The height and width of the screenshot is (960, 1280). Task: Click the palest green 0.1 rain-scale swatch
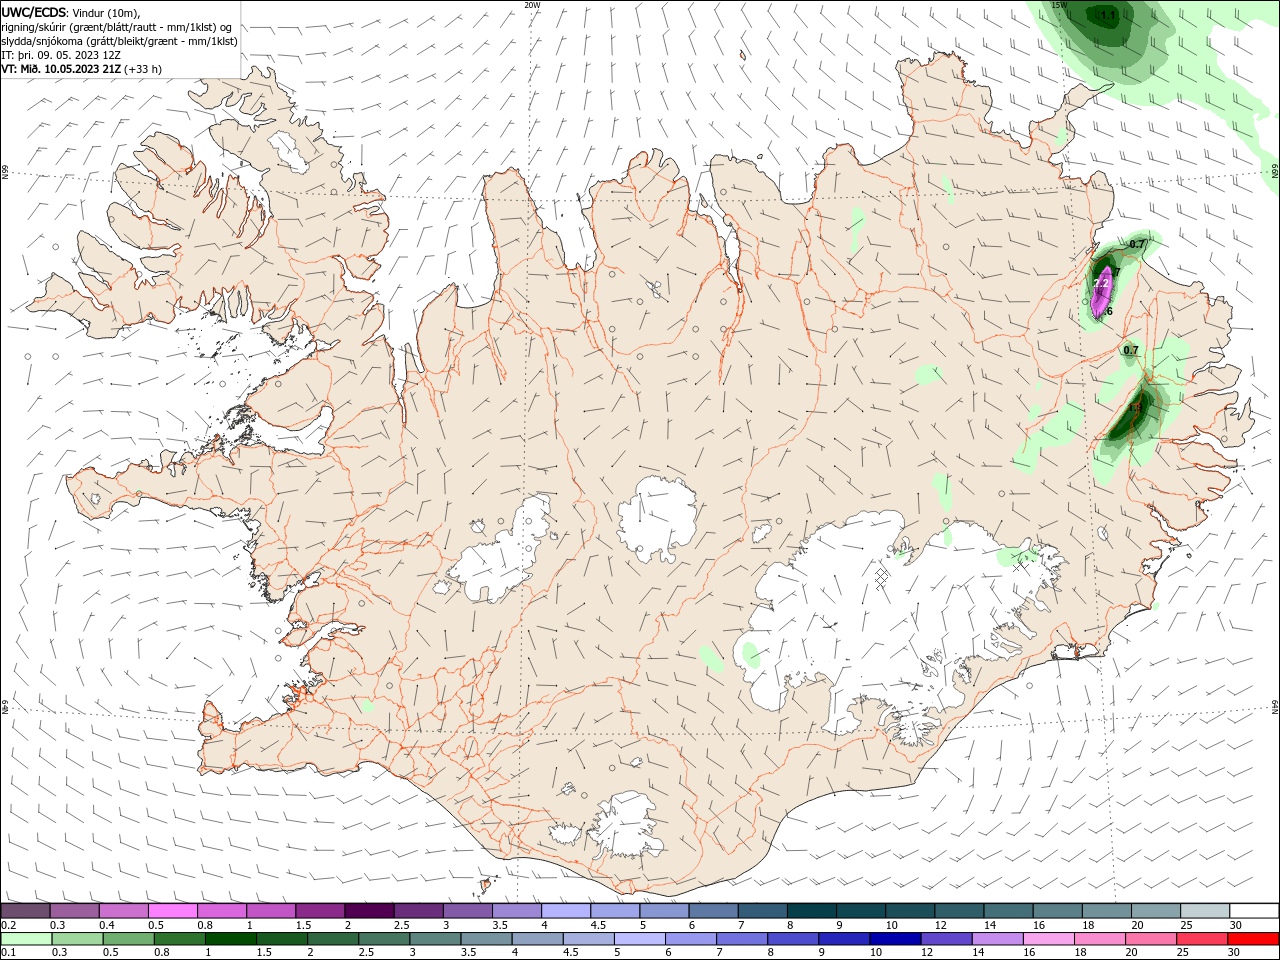26,939
